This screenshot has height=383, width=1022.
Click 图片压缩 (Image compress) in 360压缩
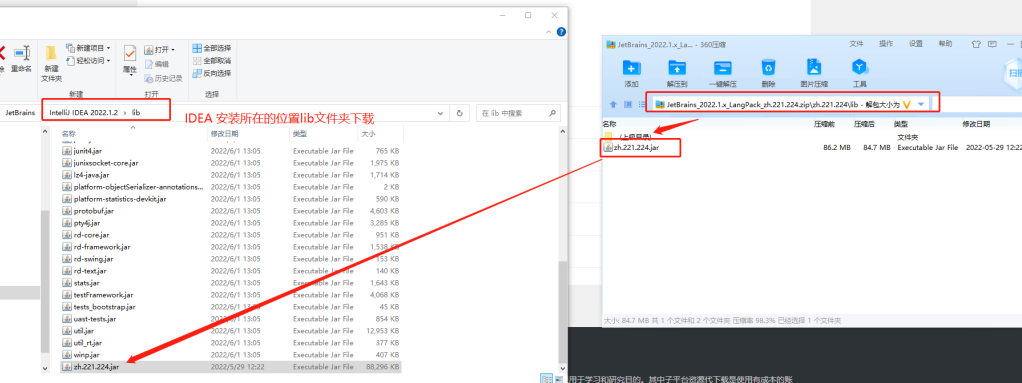pyautogui.click(x=814, y=73)
